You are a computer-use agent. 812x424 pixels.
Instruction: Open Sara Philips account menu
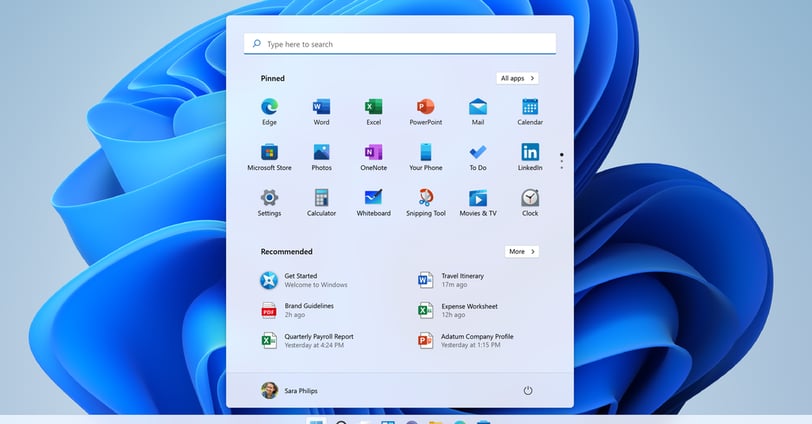click(x=289, y=390)
